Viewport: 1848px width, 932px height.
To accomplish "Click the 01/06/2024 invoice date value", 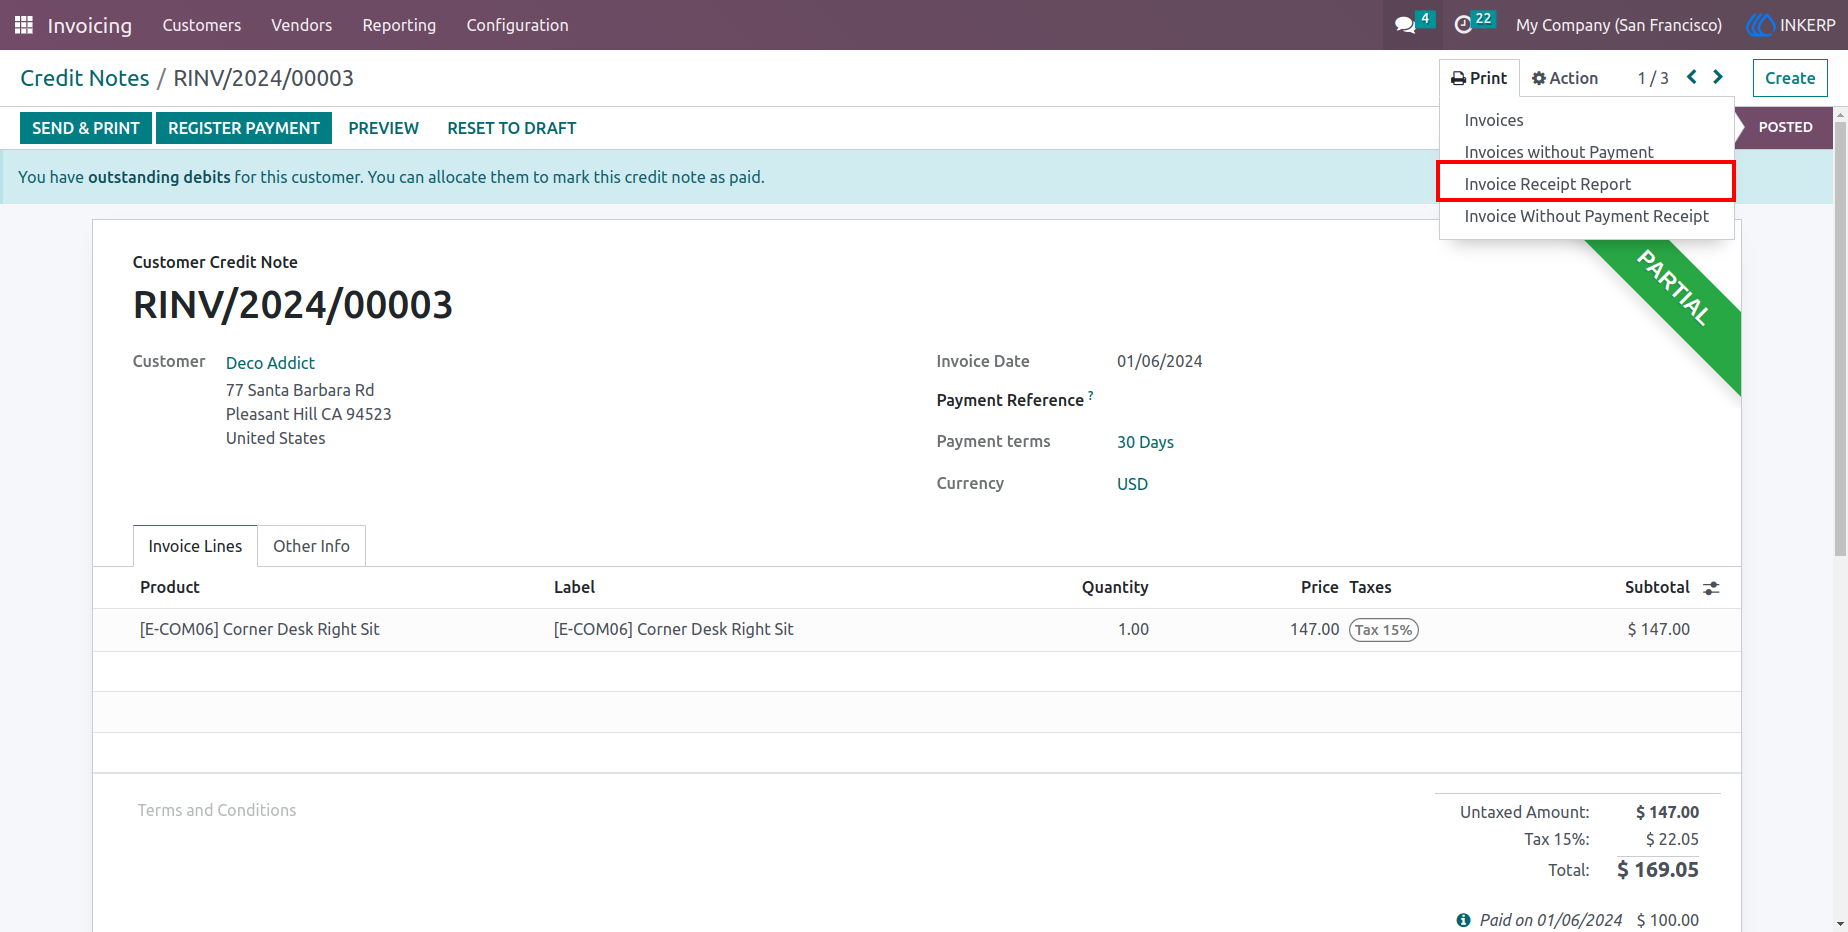I will [x=1160, y=361].
